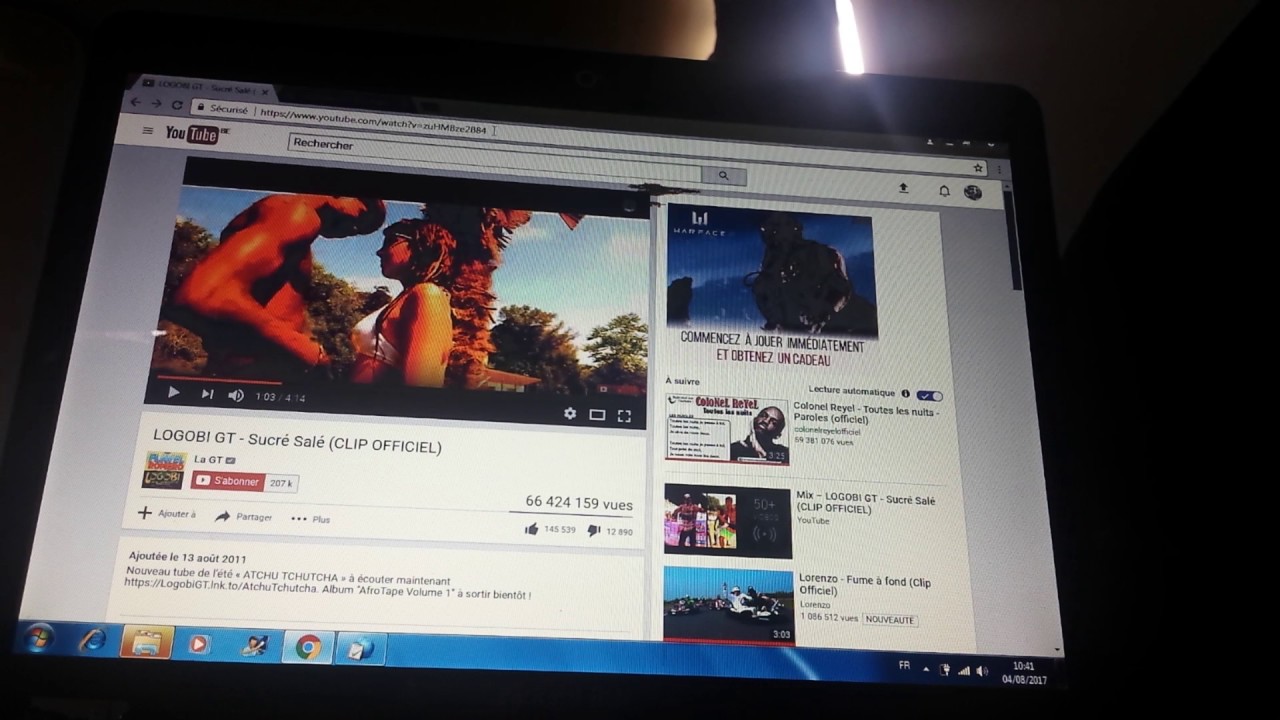Screen dimensions: 1280x720
Task: Show hidden tray icons arrow
Action: [x=925, y=667]
